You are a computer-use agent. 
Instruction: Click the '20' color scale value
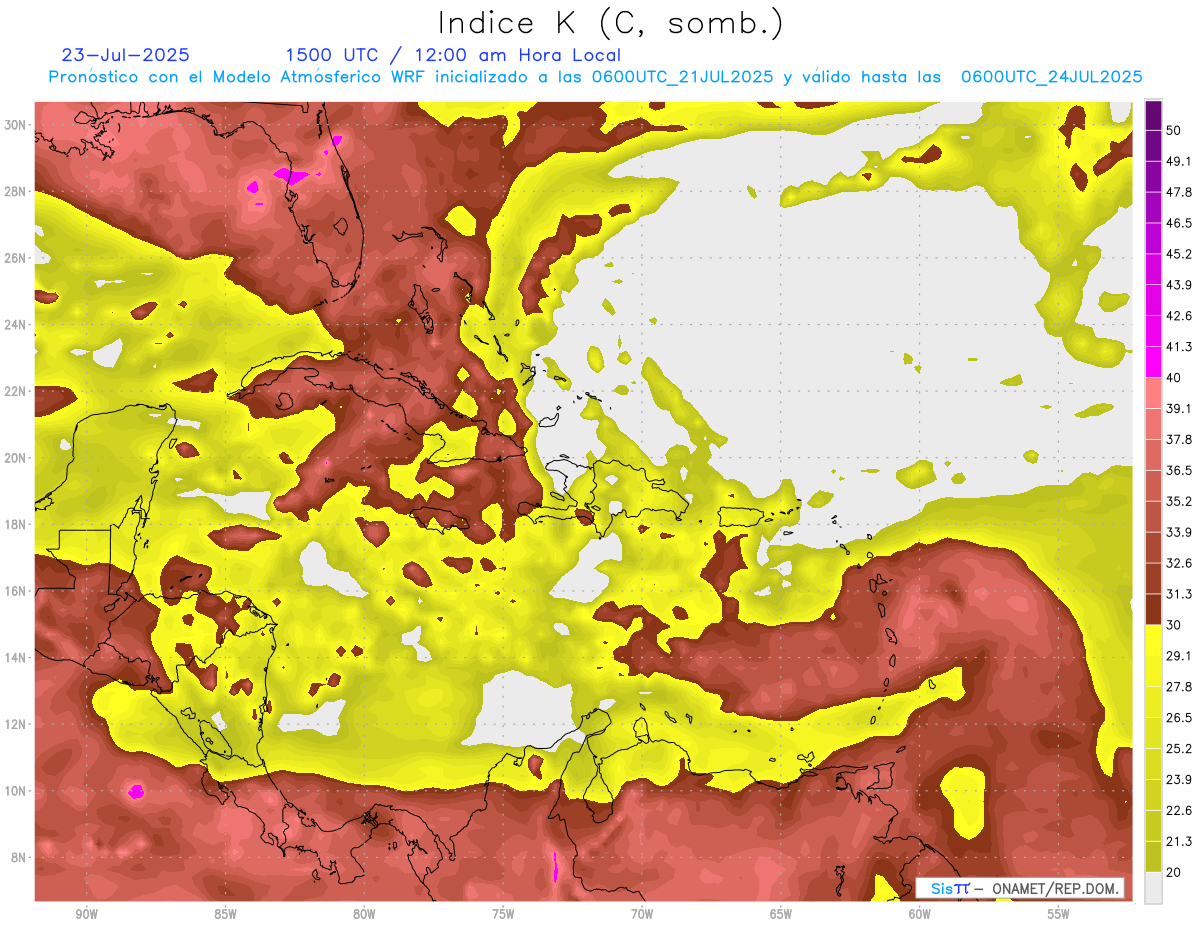click(1174, 873)
